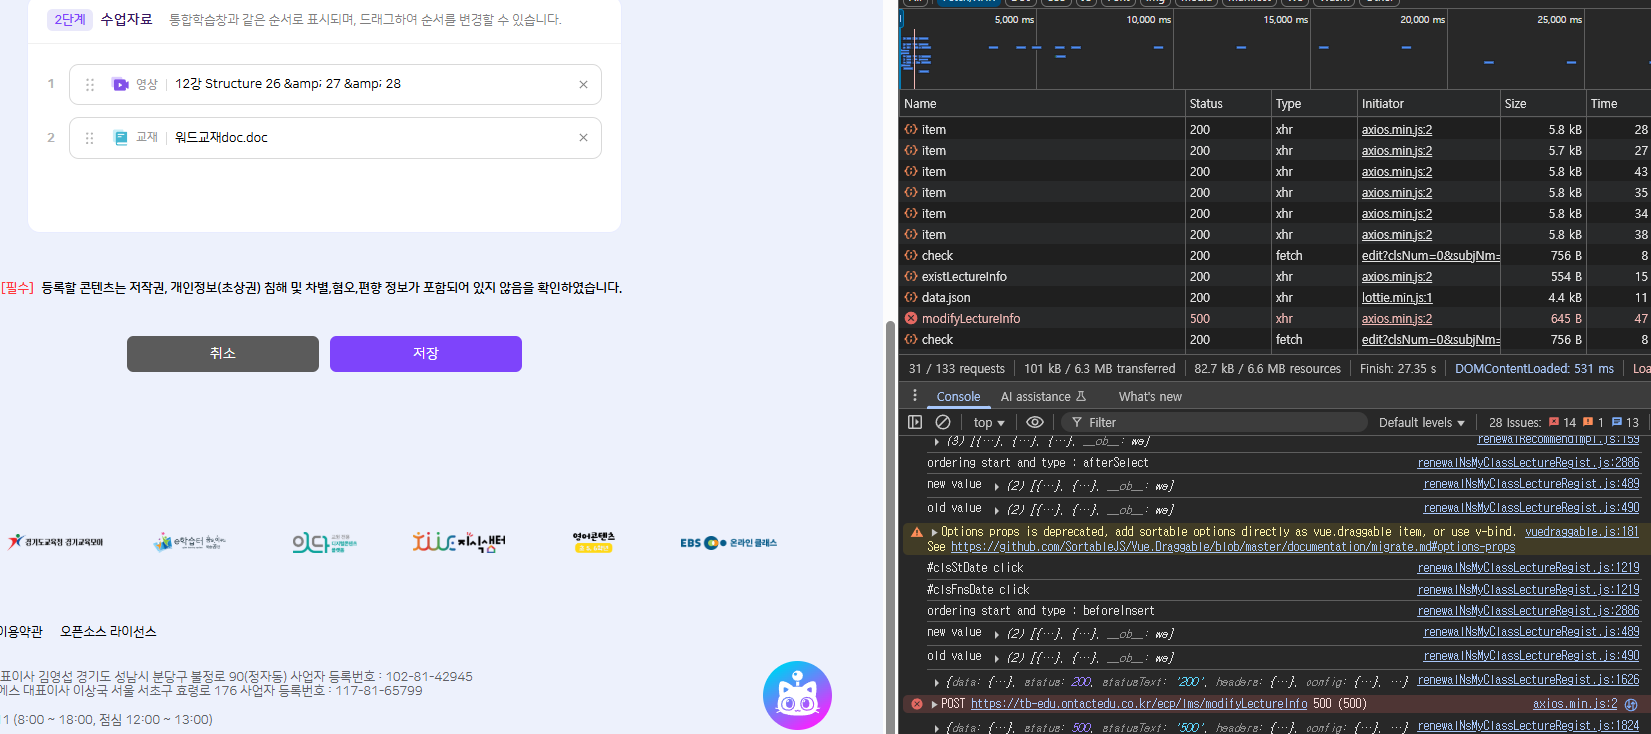Expand the status 500 response object
This screenshot has height=734, width=1651.
pyautogui.click(x=936, y=727)
